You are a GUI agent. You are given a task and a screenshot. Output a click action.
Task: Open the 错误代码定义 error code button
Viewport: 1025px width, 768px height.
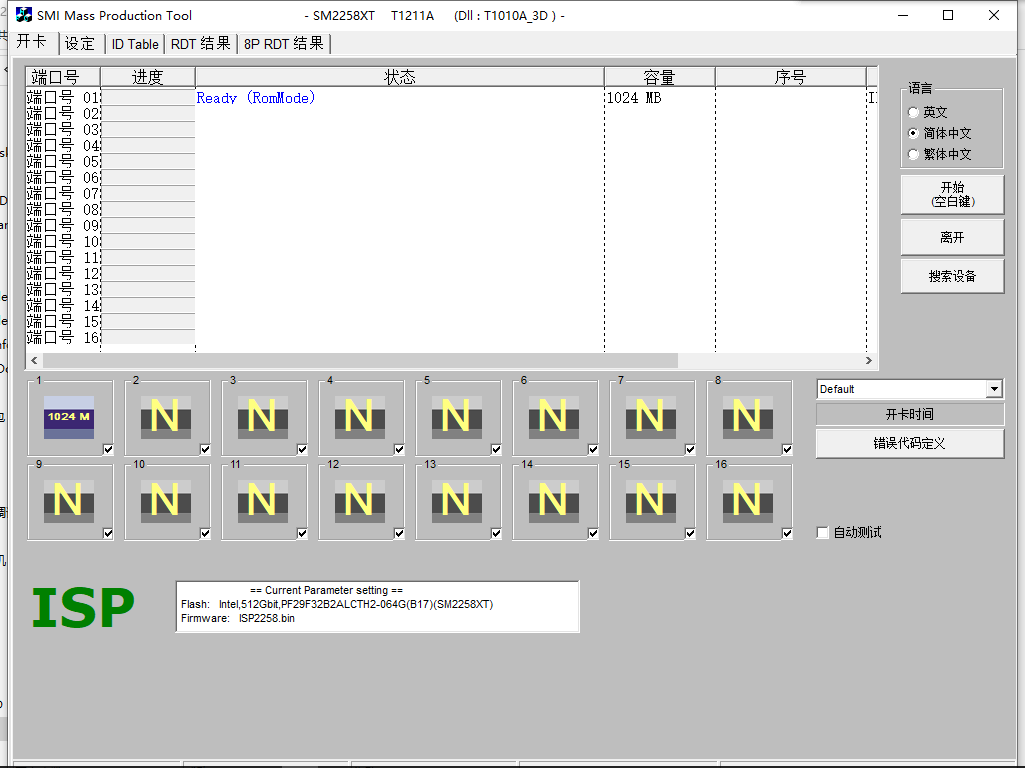click(x=910, y=443)
